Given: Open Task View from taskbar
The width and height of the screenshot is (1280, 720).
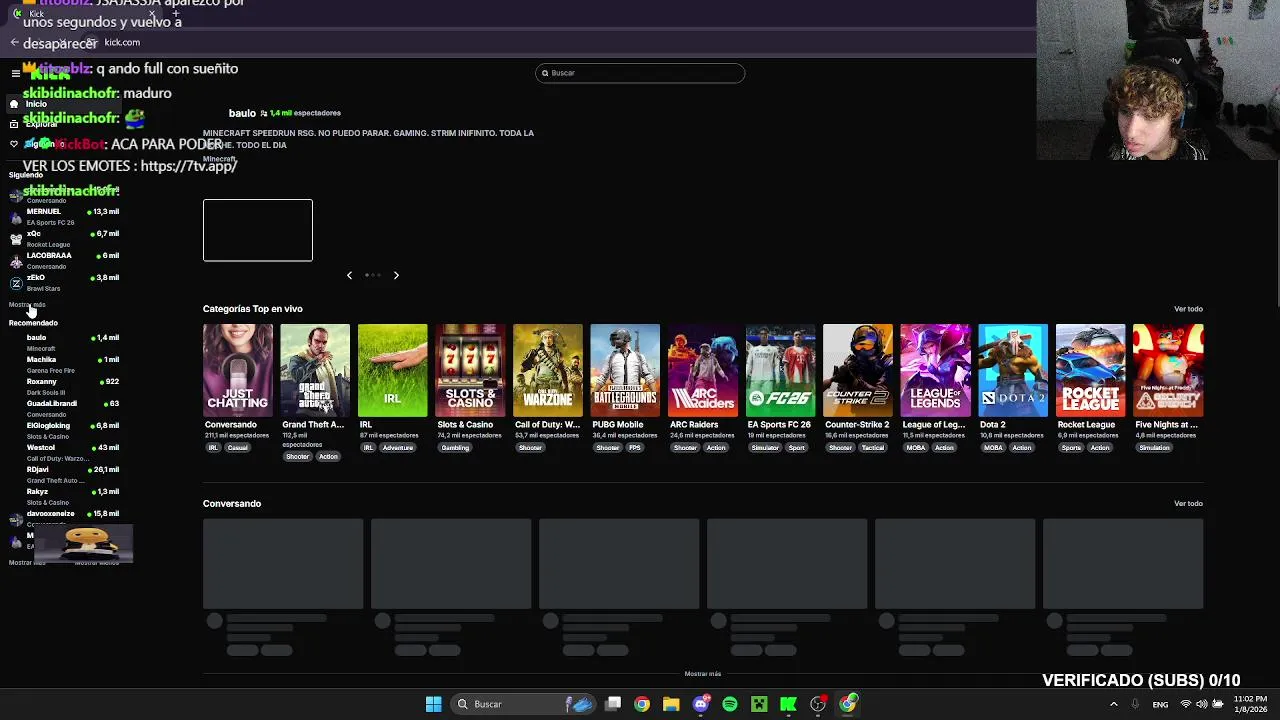Looking at the screenshot, I should point(613,704).
